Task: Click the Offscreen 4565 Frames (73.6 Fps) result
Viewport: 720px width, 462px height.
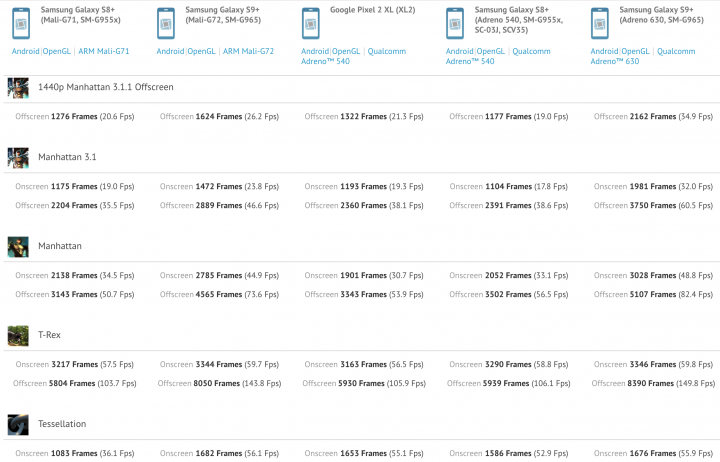Action: 219,294
